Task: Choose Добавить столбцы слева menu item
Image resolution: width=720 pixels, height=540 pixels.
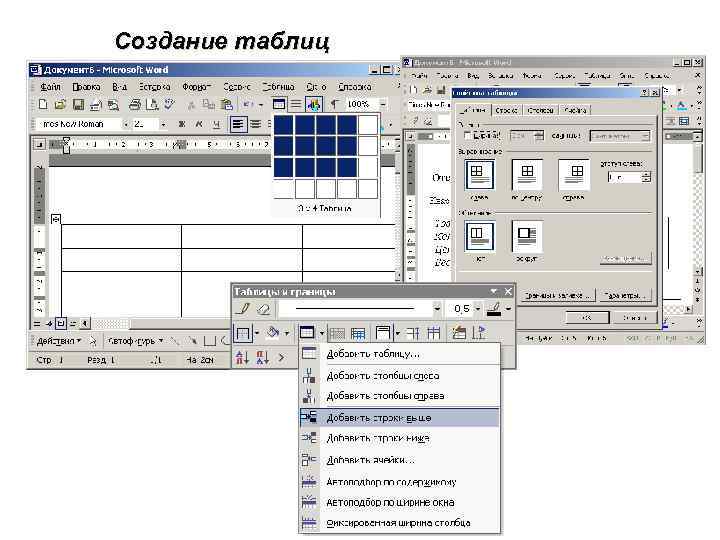Action: (399, 376)
